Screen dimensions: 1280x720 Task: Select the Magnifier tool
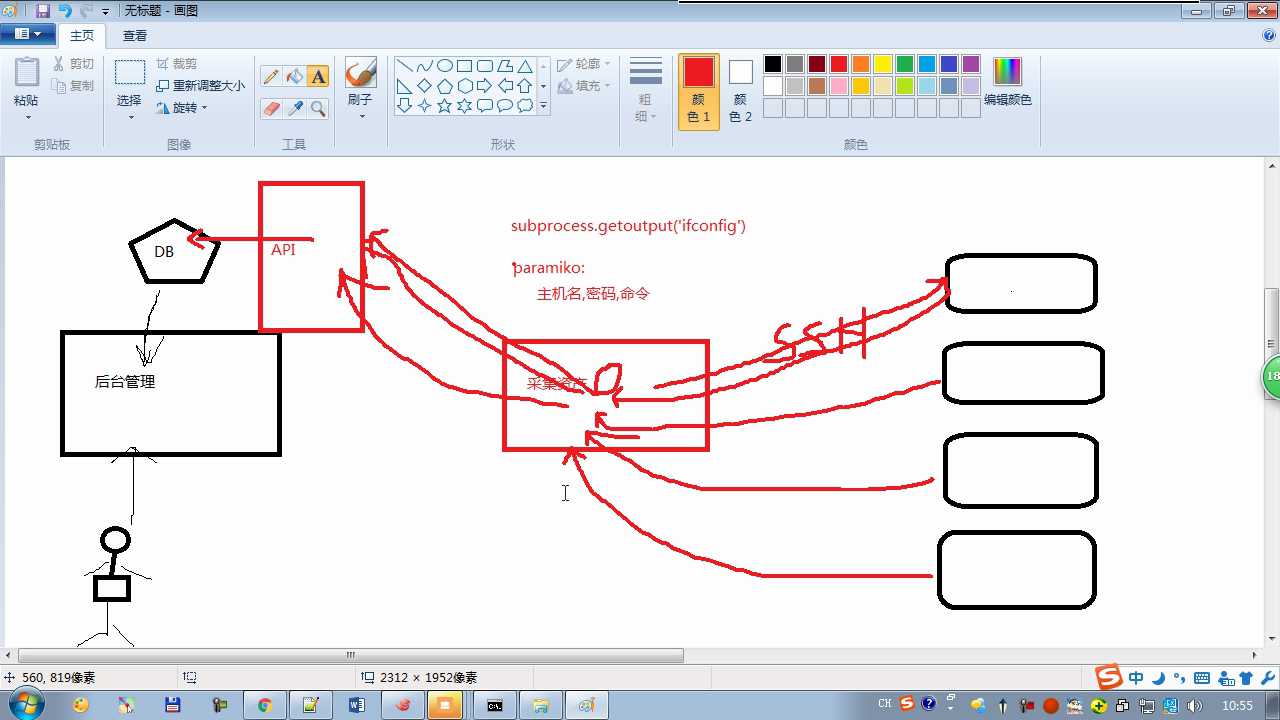318,108
